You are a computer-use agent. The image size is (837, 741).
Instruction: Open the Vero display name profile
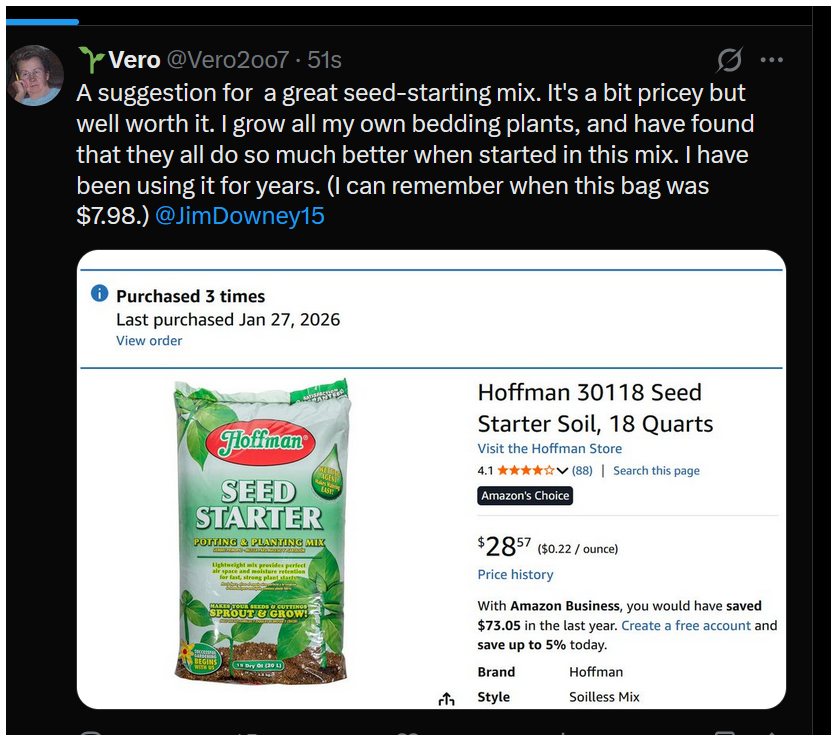click(134, 60)
